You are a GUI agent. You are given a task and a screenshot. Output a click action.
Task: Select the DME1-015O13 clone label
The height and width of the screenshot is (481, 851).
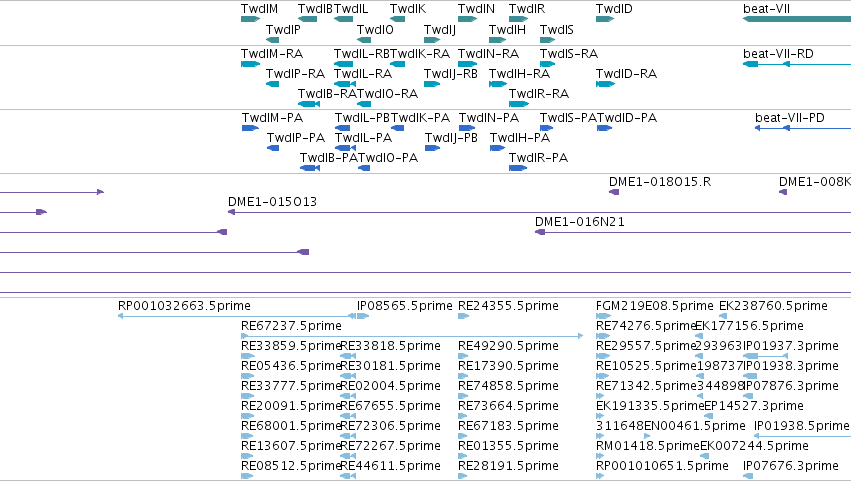tap(272, 202)
